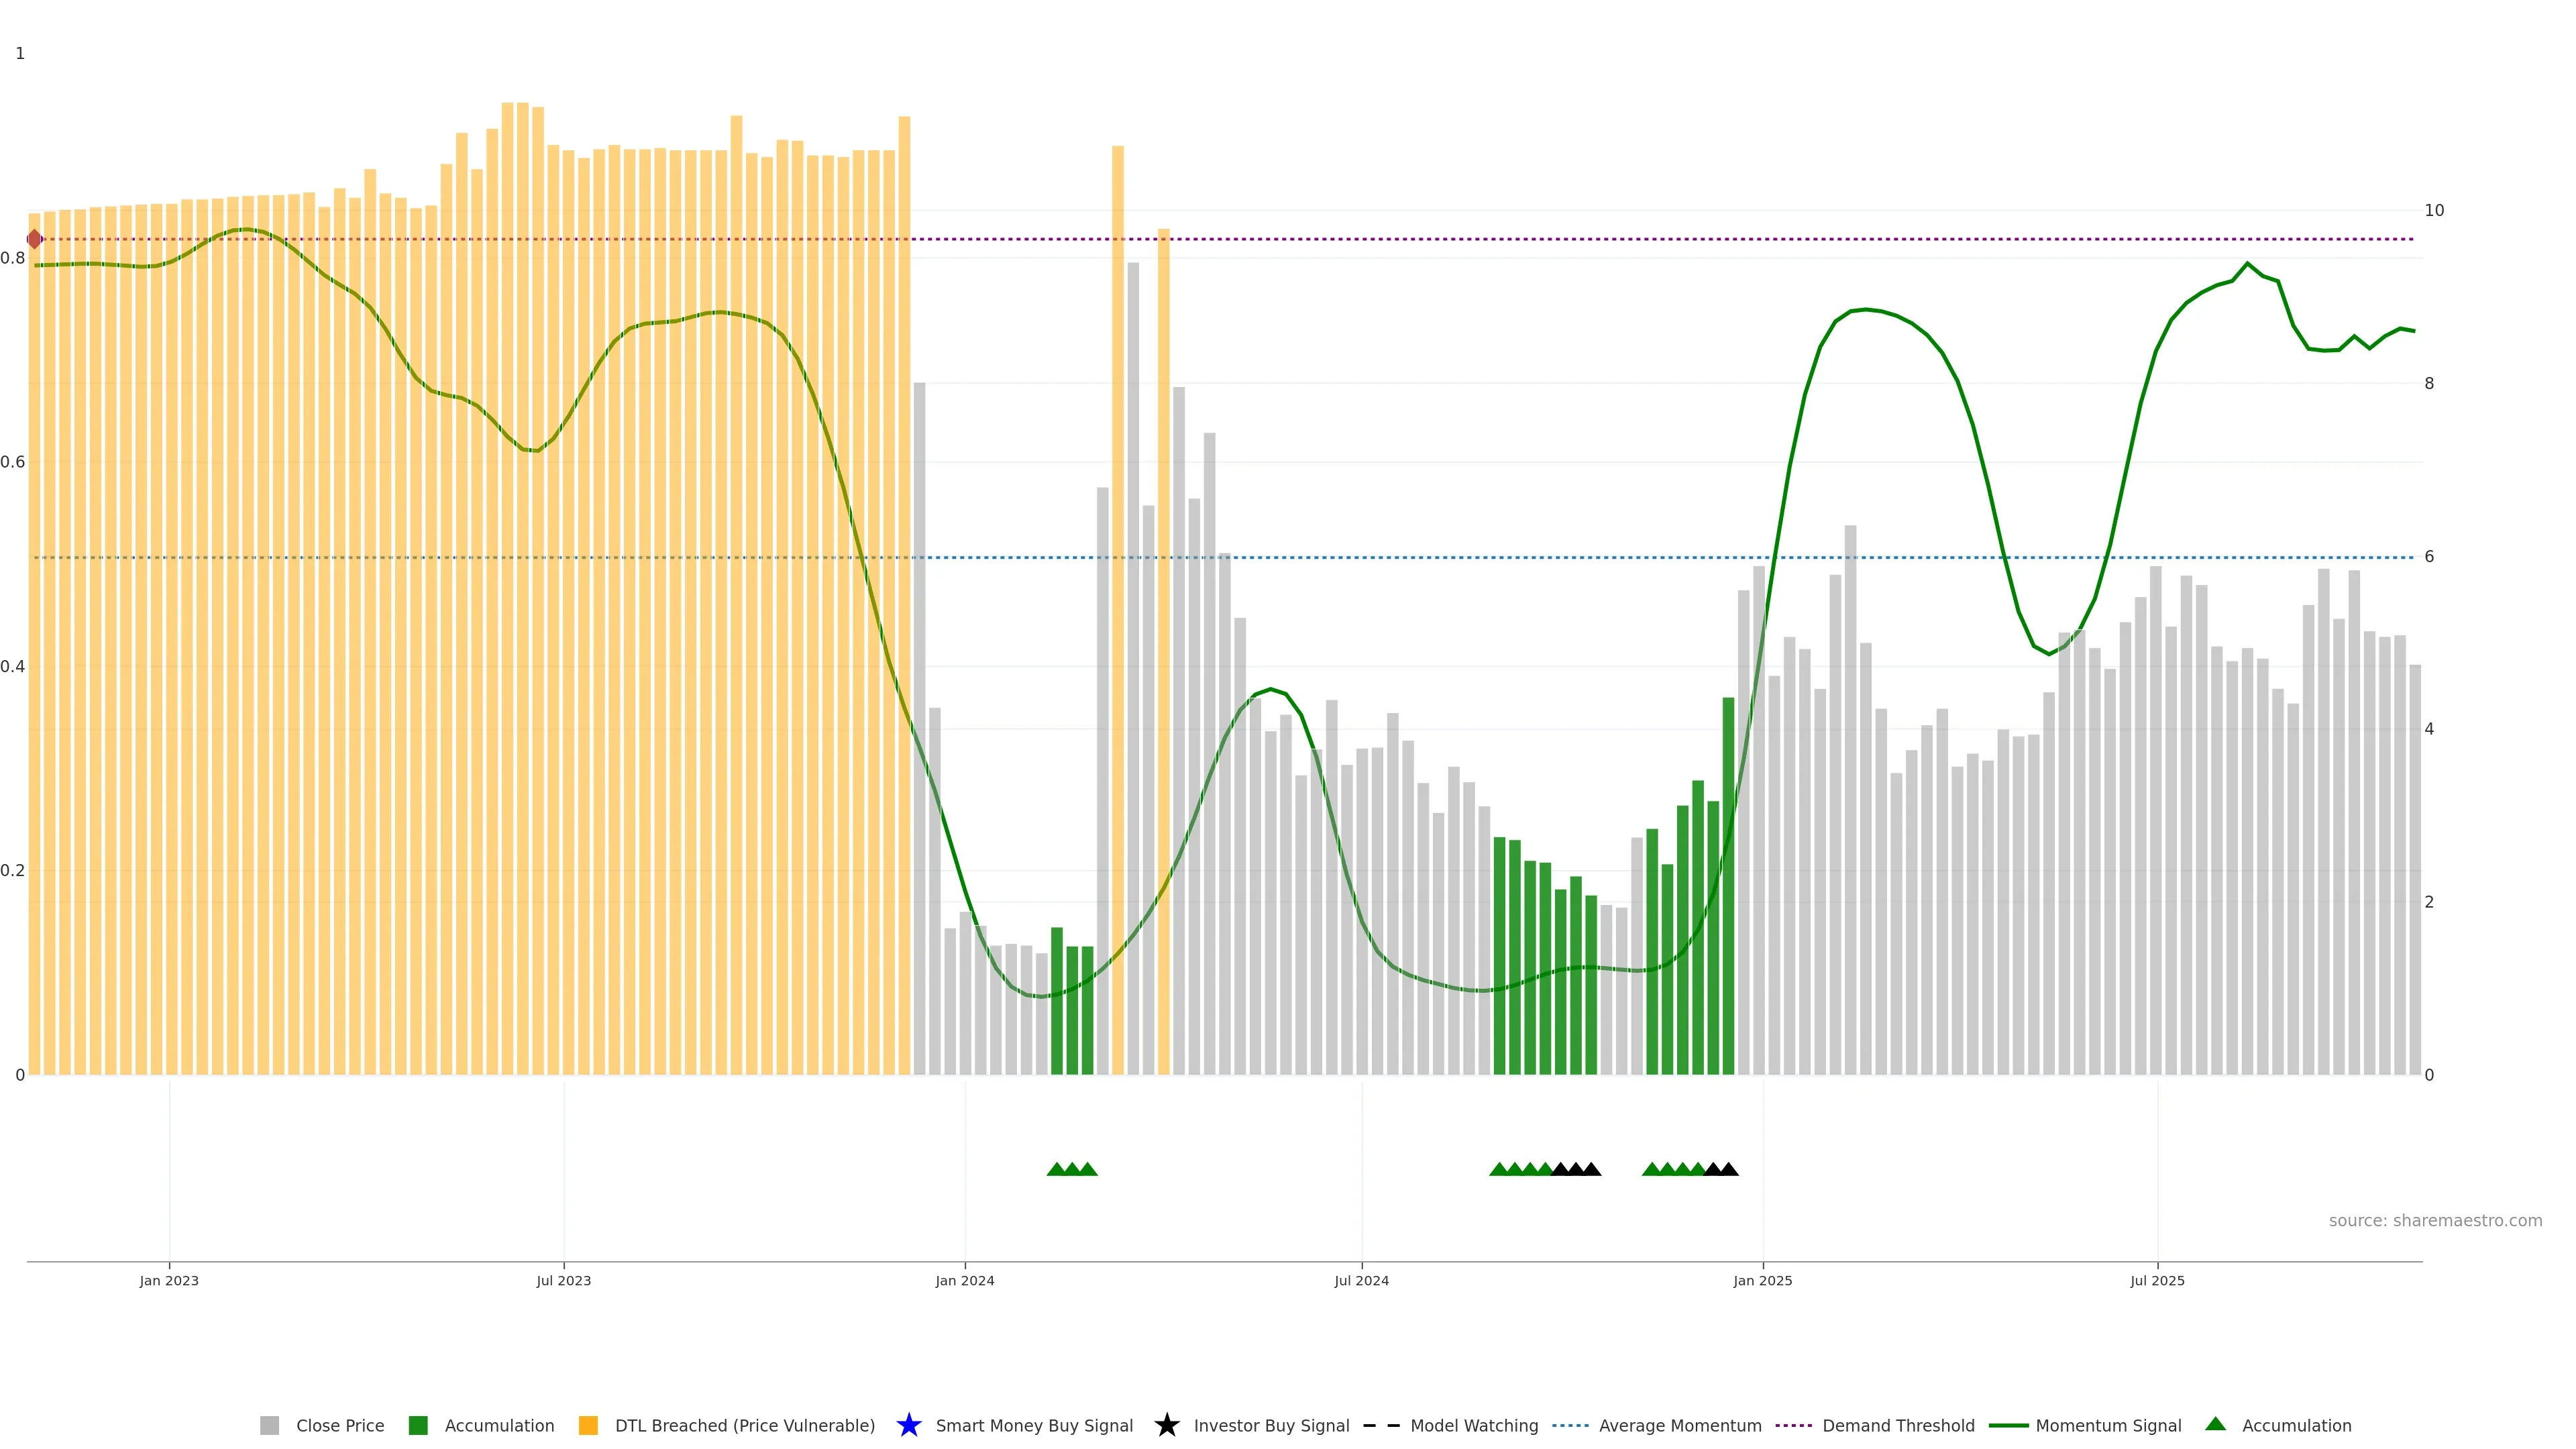Screen dimensions: 2576x1449
Task: Click the first accumulation triangle after Jan 2024
Action: [1056, 1169]
